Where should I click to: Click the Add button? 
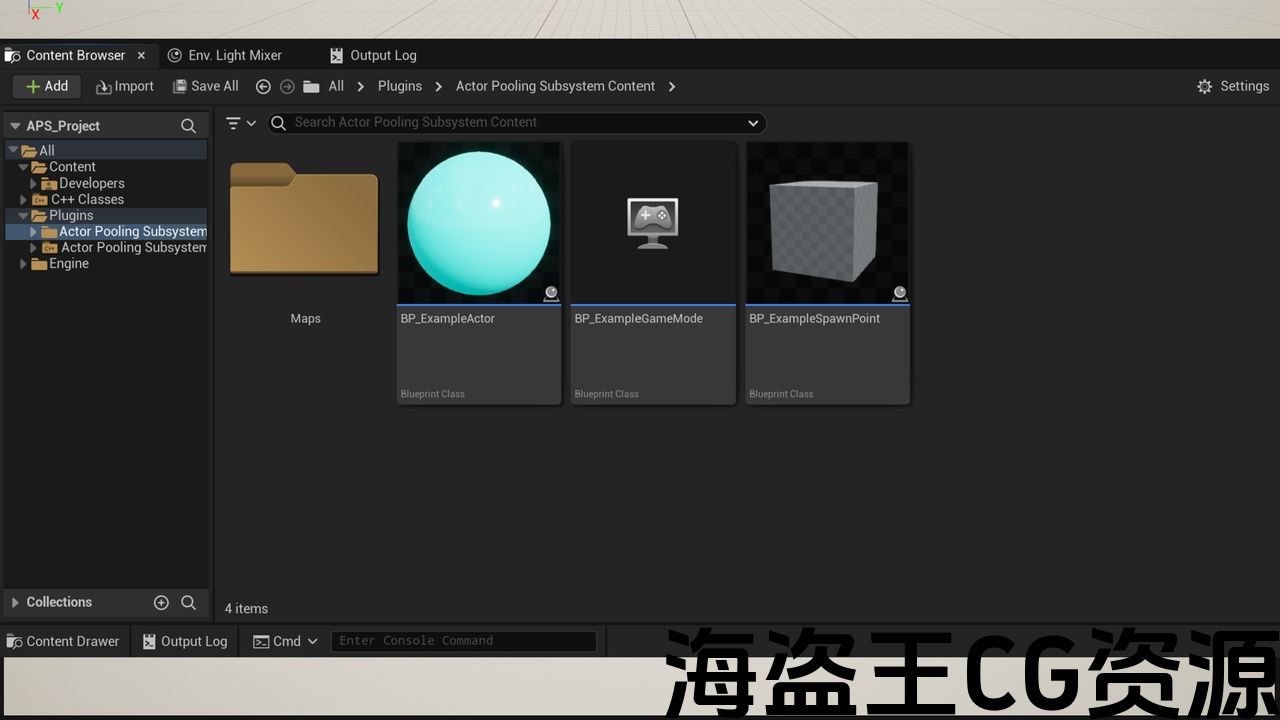pos(46,87)
